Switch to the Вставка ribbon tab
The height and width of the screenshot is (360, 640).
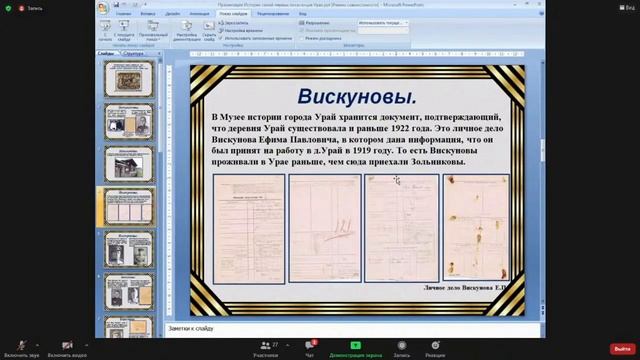point(148,13)
